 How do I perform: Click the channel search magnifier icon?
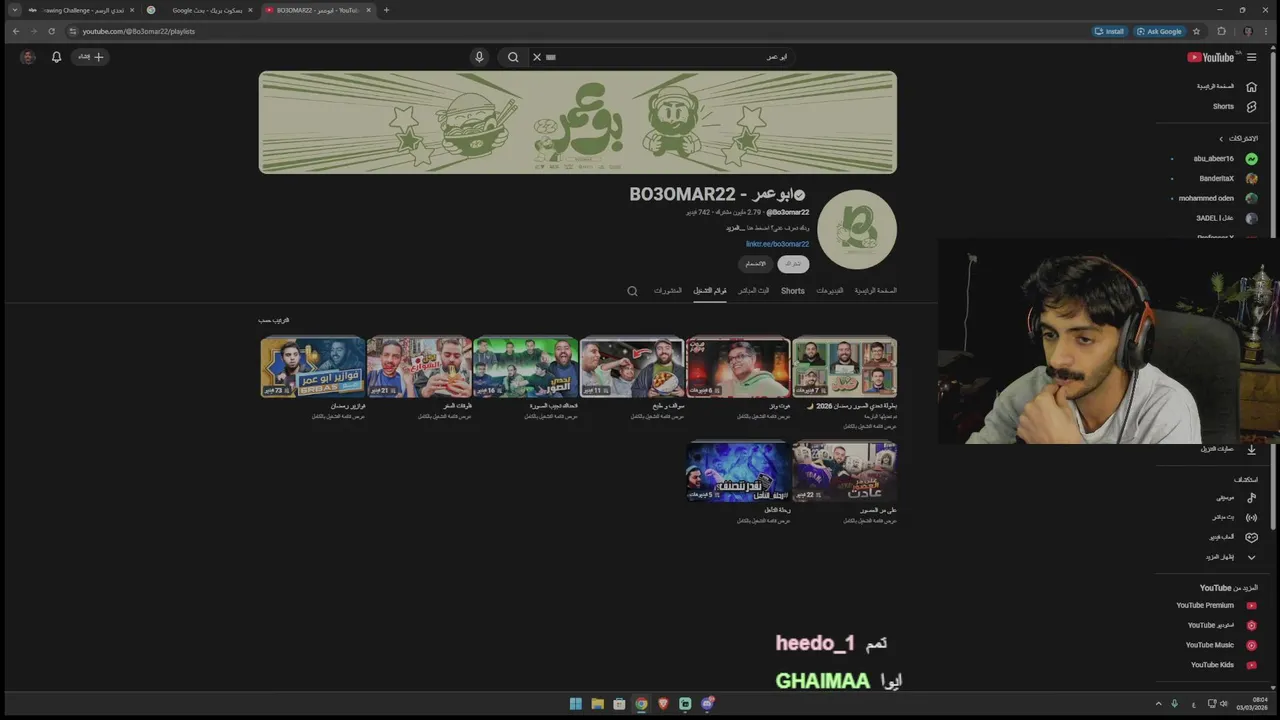pyautogui.click(x=632, y=291)
